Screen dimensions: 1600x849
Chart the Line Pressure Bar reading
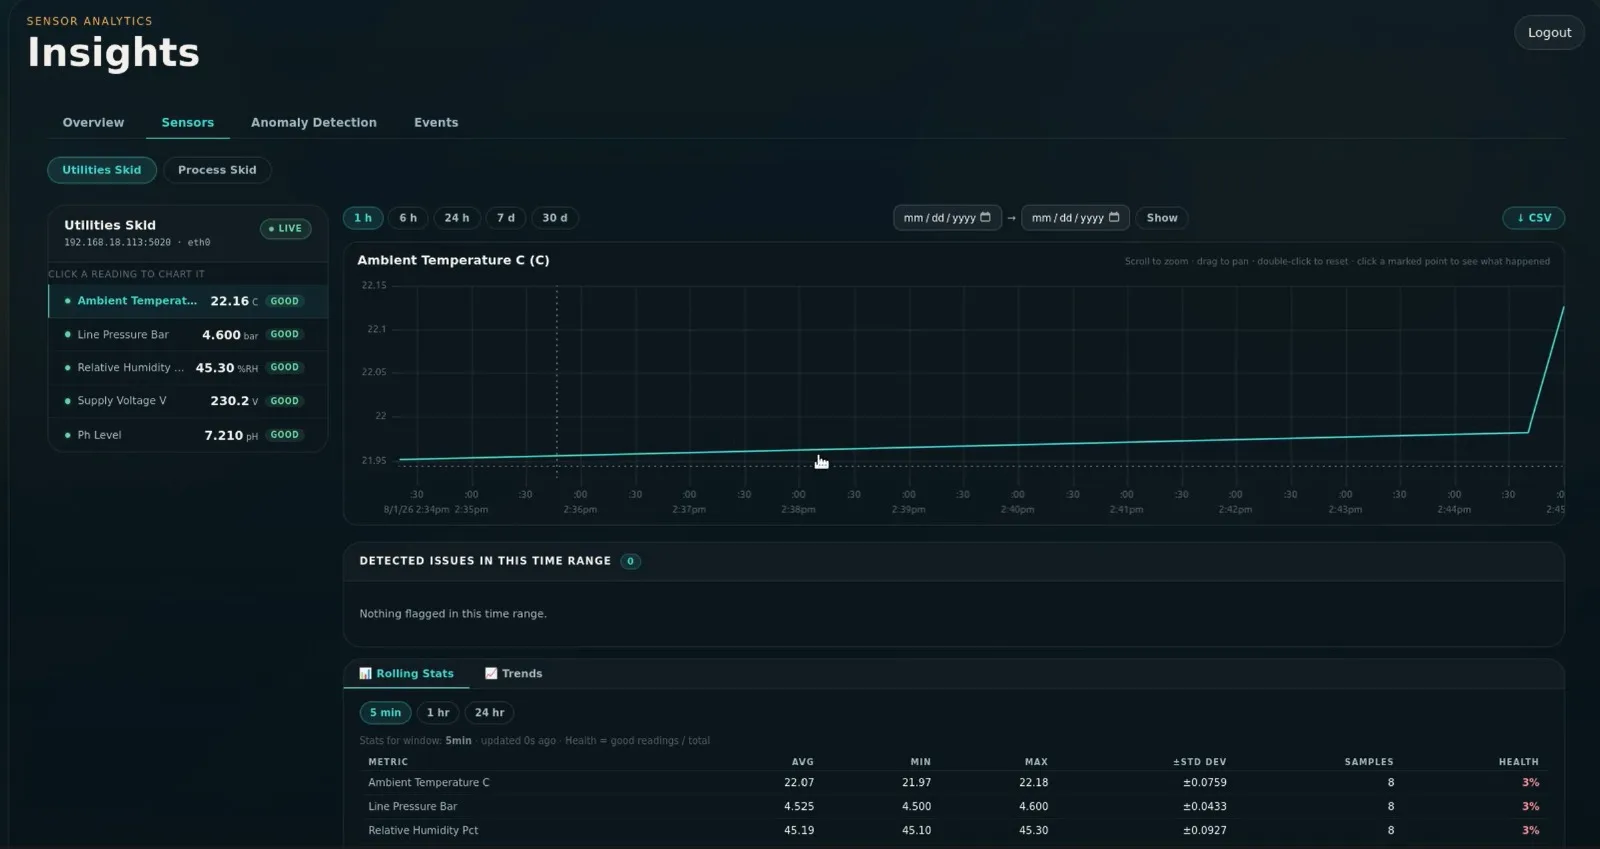[188, 335]
